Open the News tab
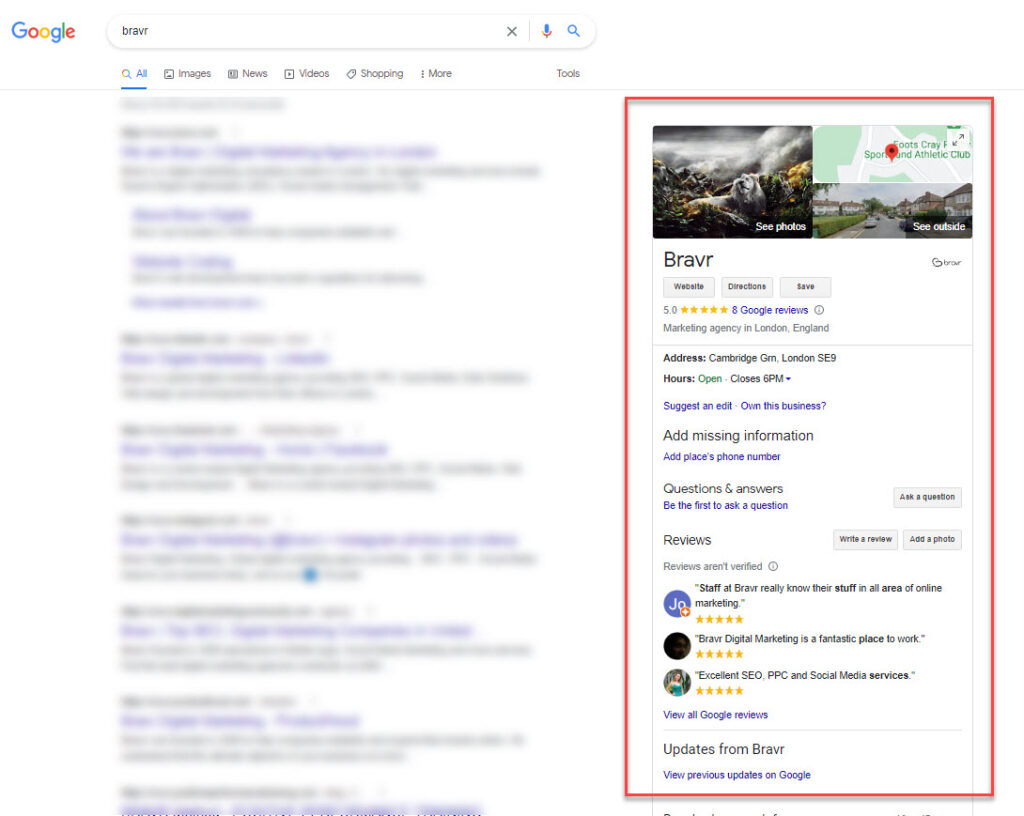This screenshot has width=1024, height=816. pos(248,74)
